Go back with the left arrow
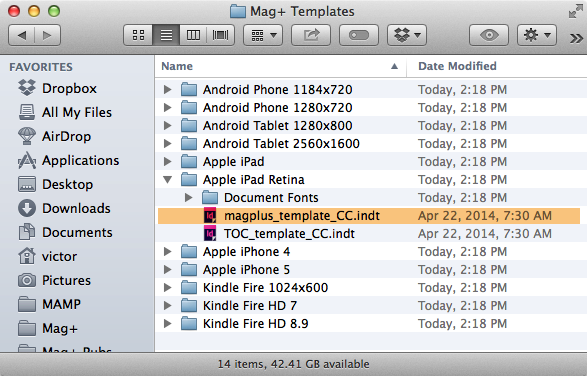587x376 pixels. tap(21, 36)
